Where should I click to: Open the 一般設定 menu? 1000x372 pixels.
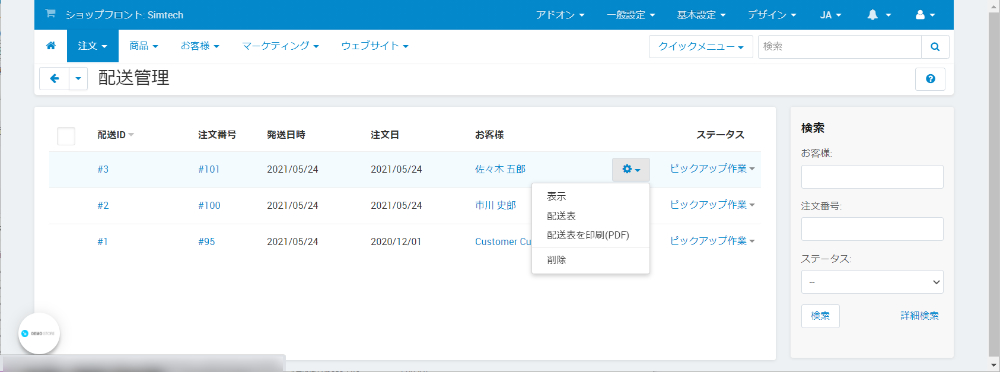(x=631, y=15)
